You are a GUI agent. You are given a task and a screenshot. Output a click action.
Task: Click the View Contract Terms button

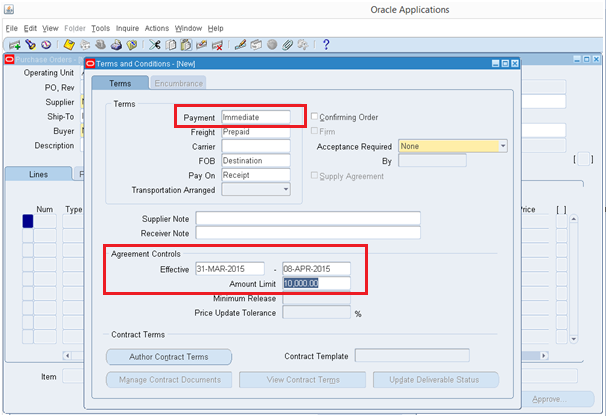(303, 380)
